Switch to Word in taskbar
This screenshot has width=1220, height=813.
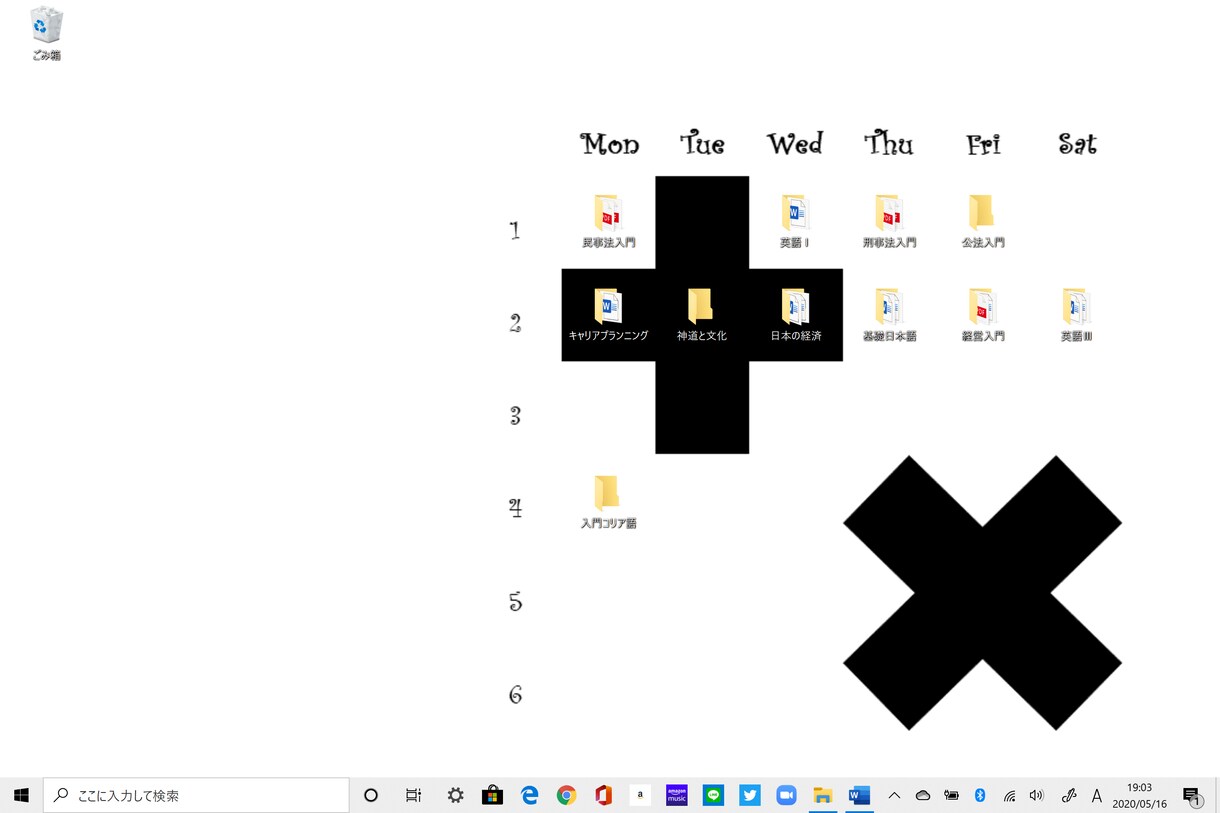[x=860, y=795]
